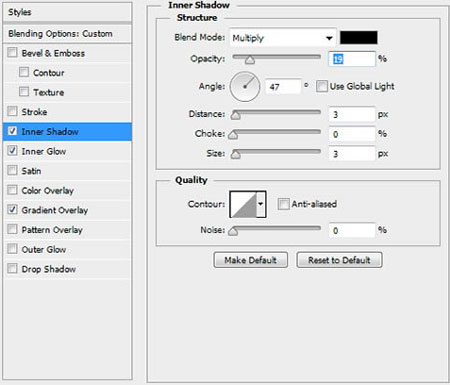Select the Satin style row
Viewport: 450px width, 385px height.
pyautogui.click(x=67, y=171)
